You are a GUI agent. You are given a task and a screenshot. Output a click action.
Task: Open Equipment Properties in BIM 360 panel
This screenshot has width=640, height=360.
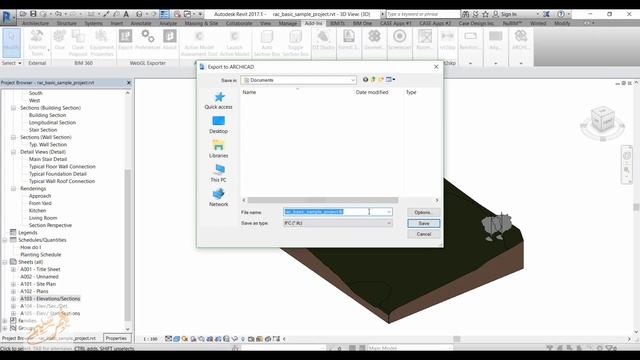[102, 42]
